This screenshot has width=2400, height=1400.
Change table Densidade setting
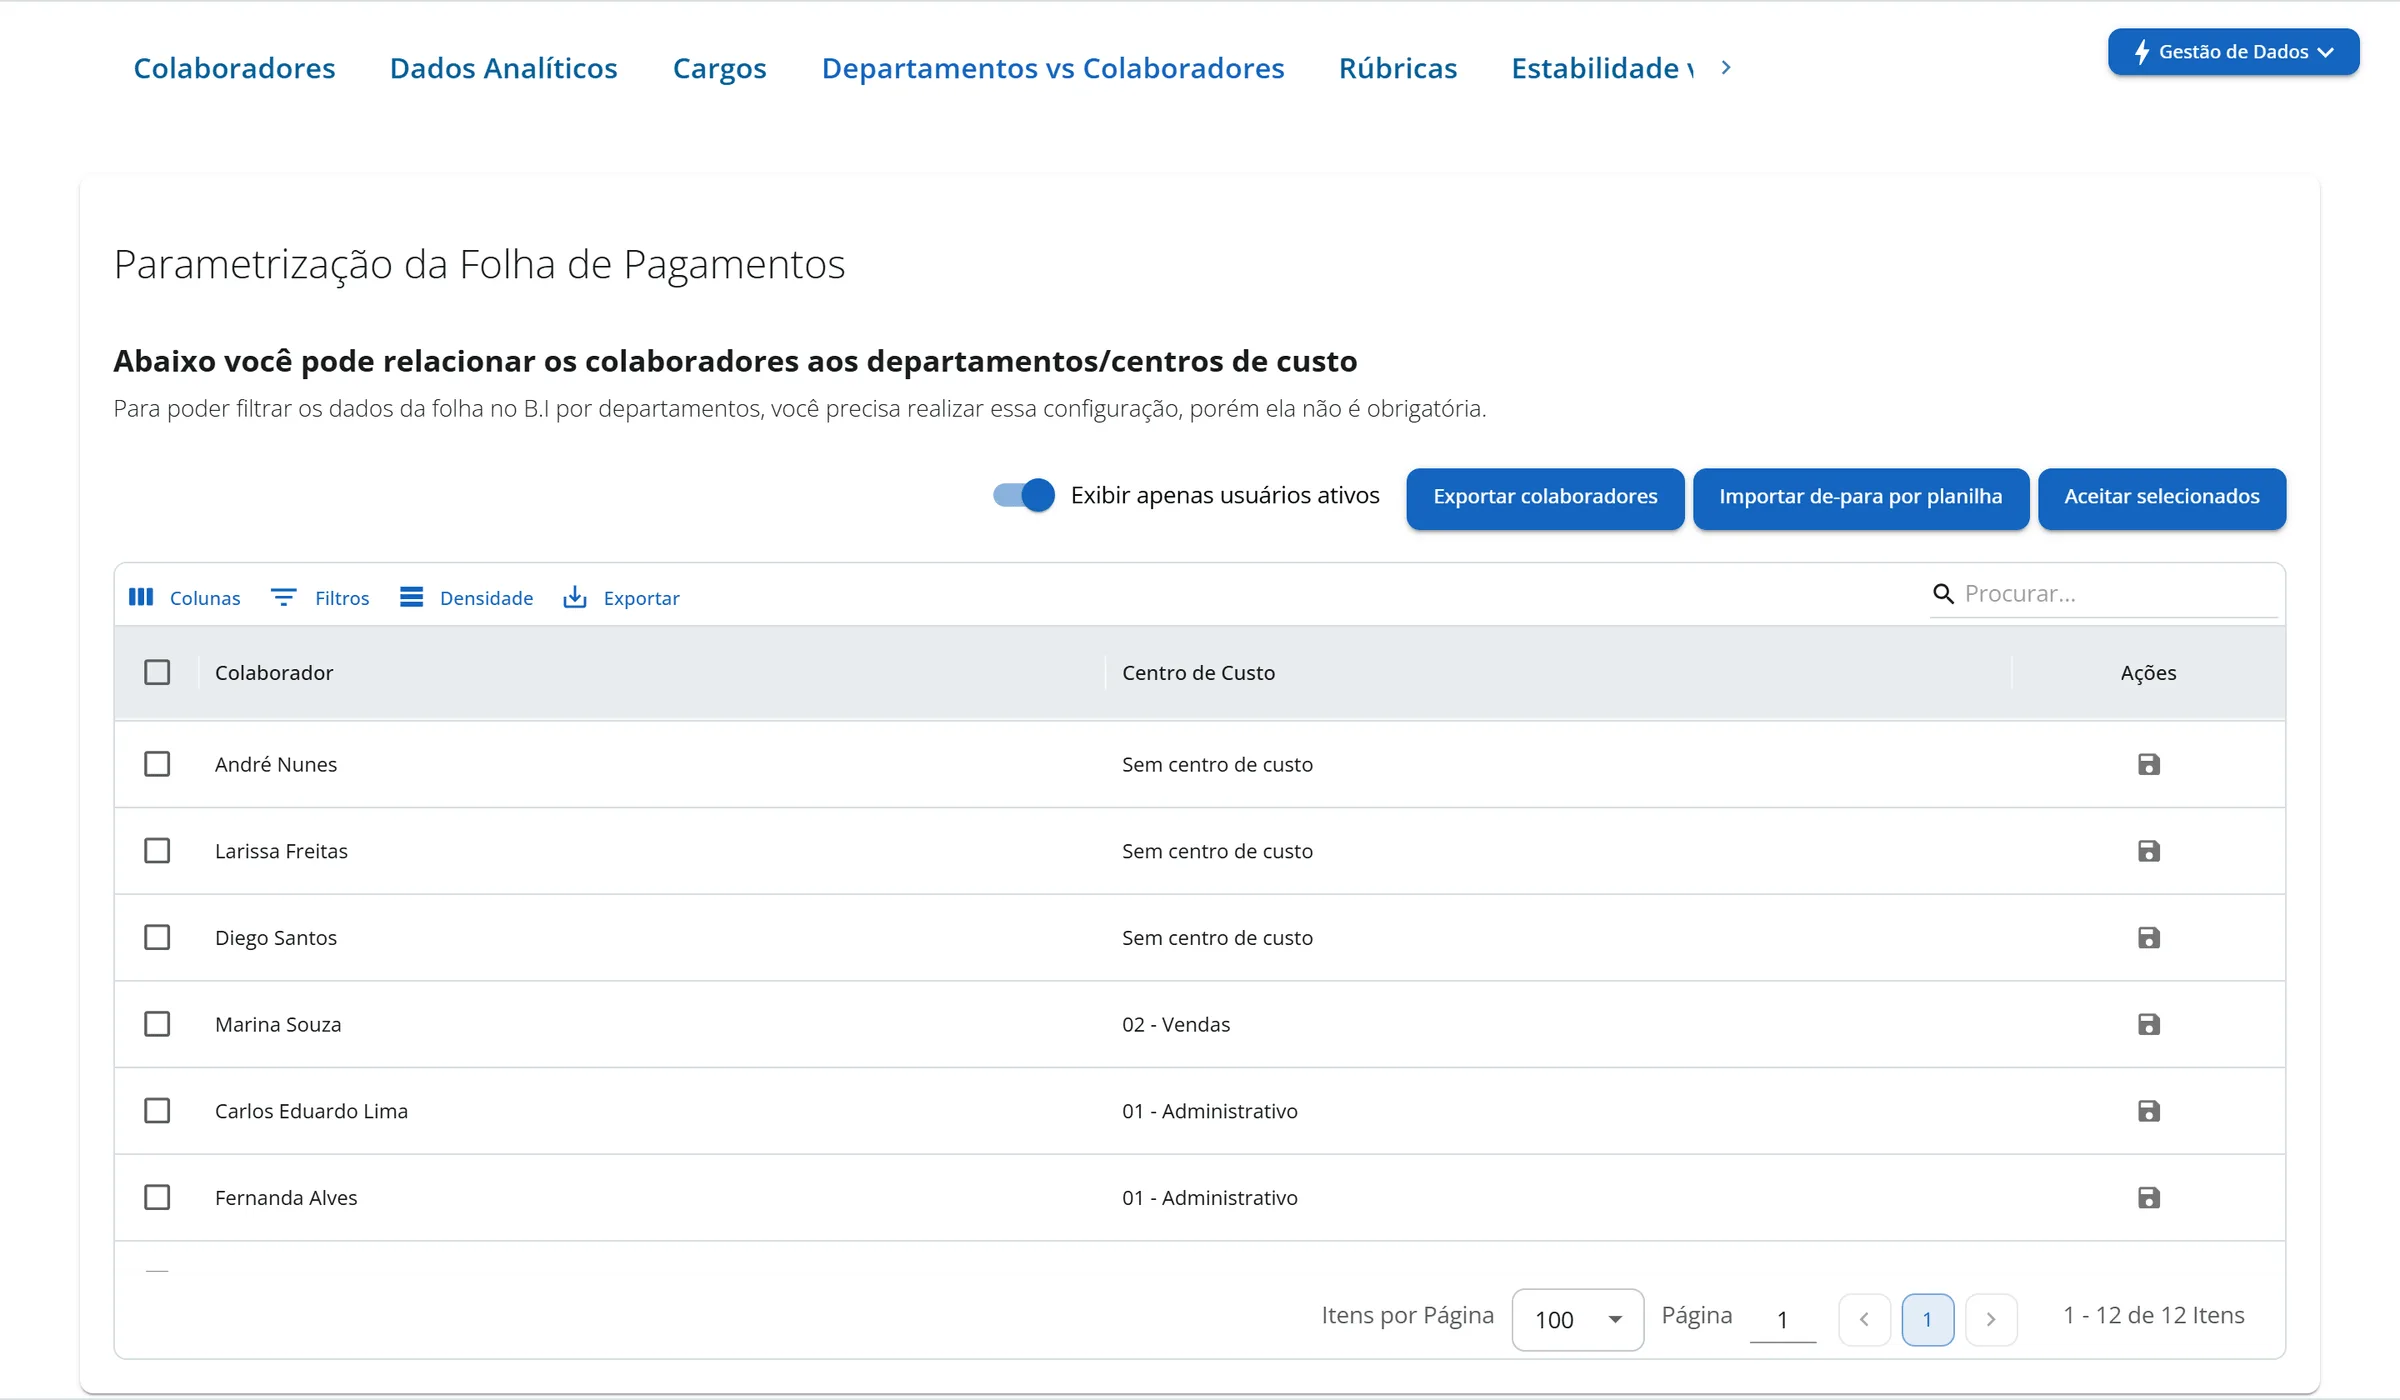point(466,597)
